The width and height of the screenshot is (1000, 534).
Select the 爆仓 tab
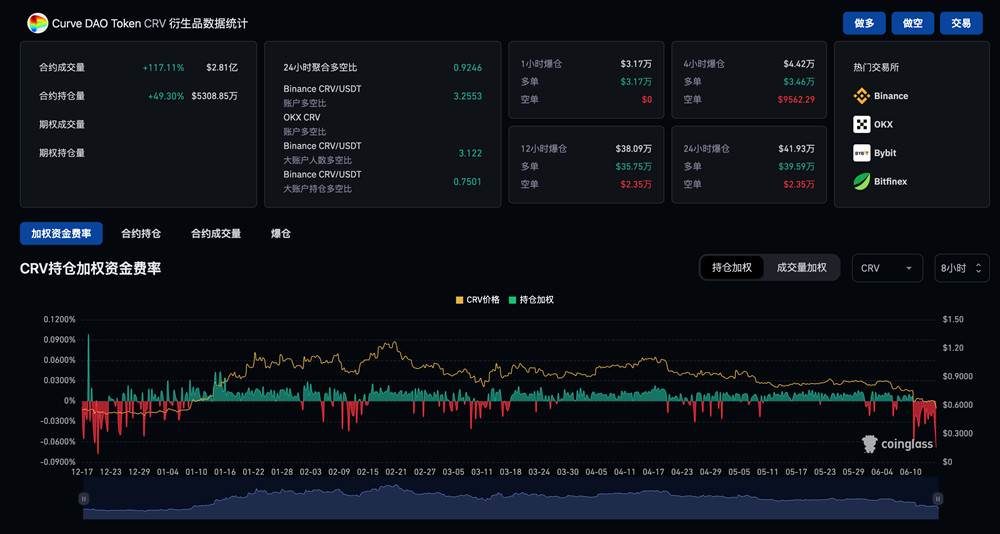(x=281, y=234)
